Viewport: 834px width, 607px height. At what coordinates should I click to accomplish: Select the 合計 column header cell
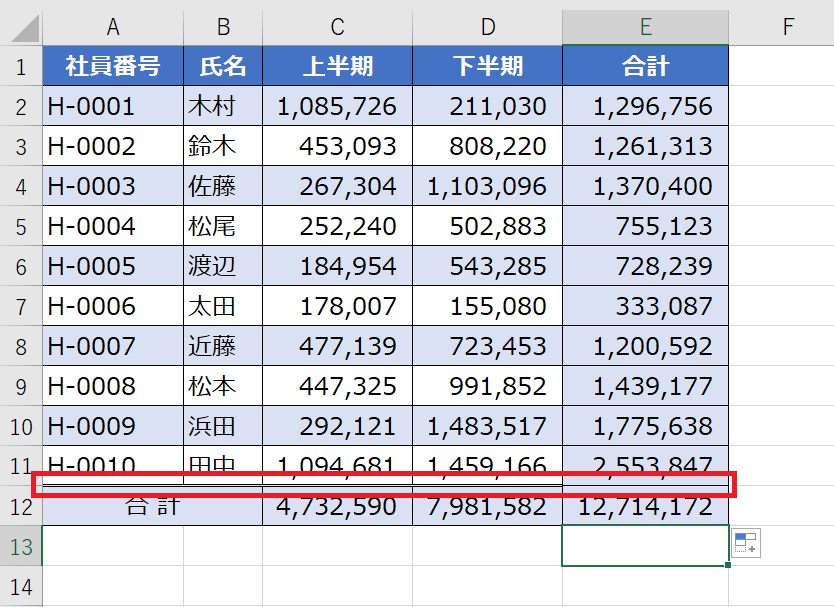tap(645, 66)
